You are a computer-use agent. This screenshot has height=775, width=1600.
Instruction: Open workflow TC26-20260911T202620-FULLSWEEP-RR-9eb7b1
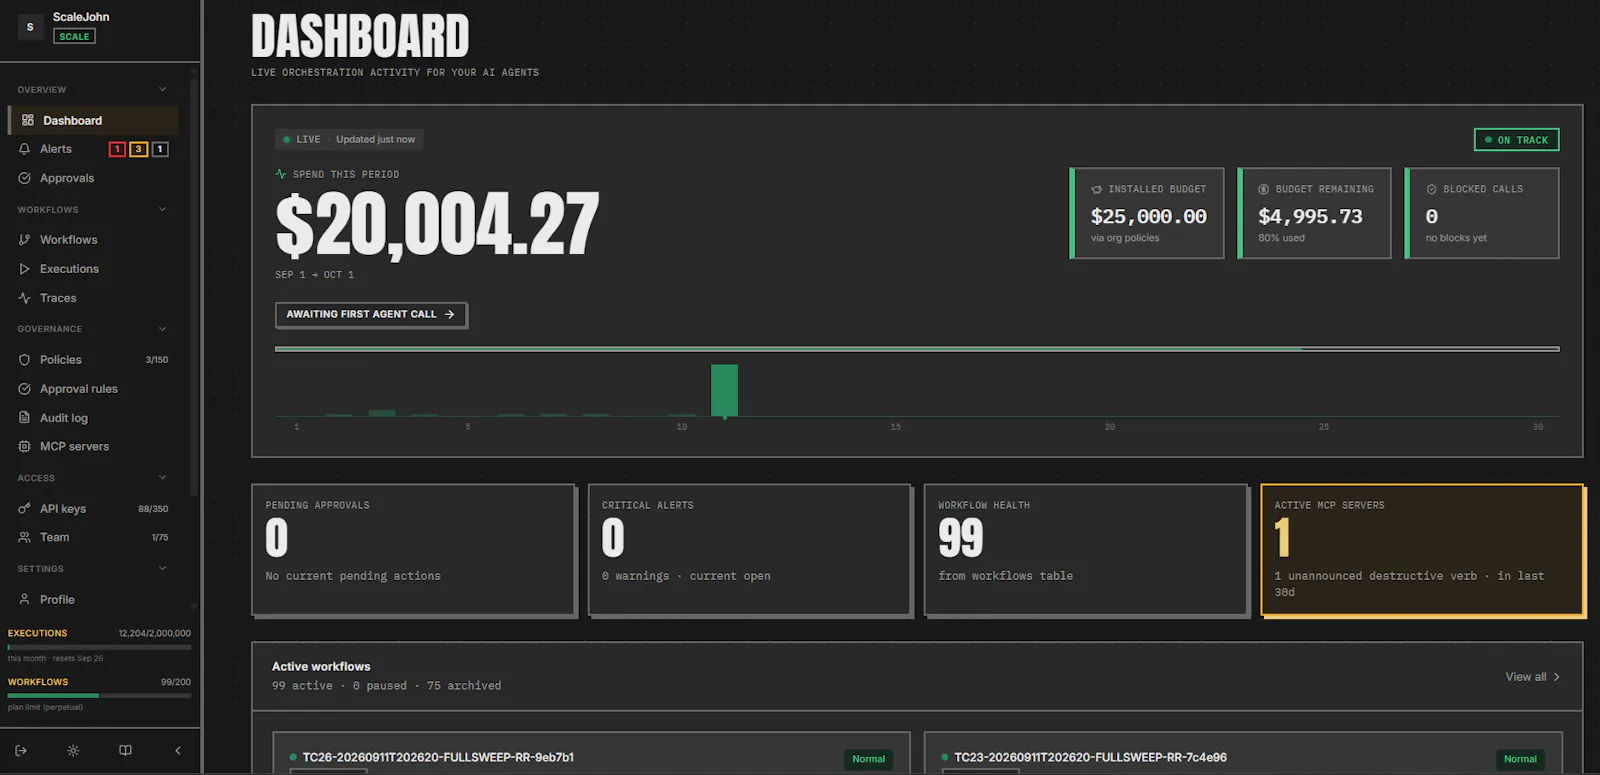tap(438, 758)
